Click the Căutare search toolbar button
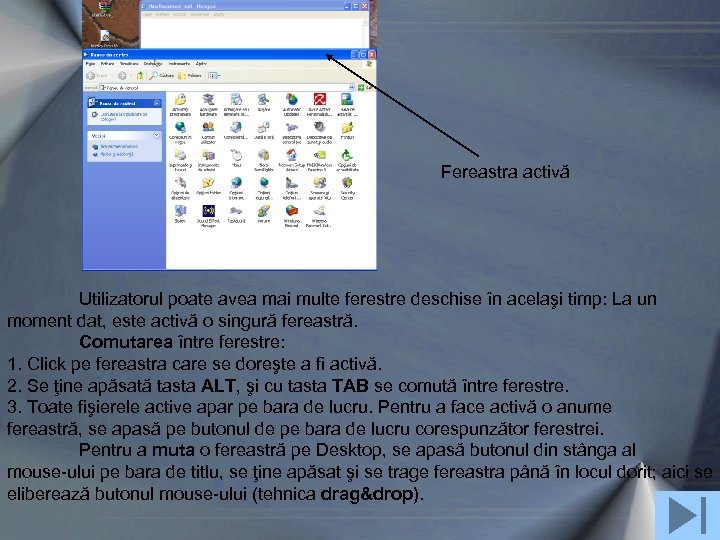The height and width of the screenshot is (540, 720). tap(162, 75)
